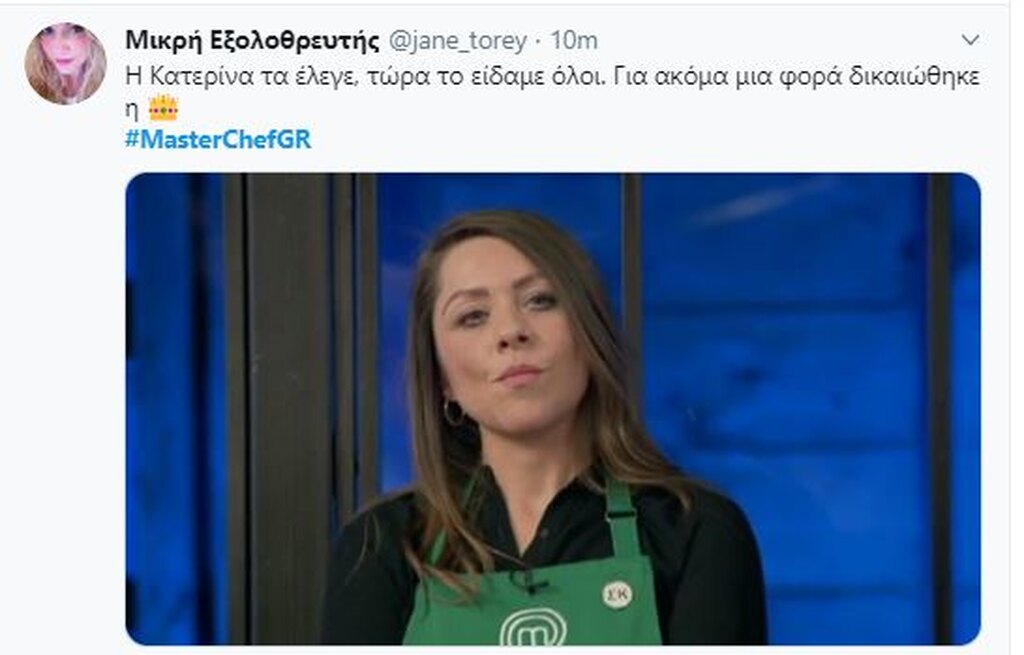Open the attached photo of the contestant
The image size is (1024, 655).
coord(552,409)
